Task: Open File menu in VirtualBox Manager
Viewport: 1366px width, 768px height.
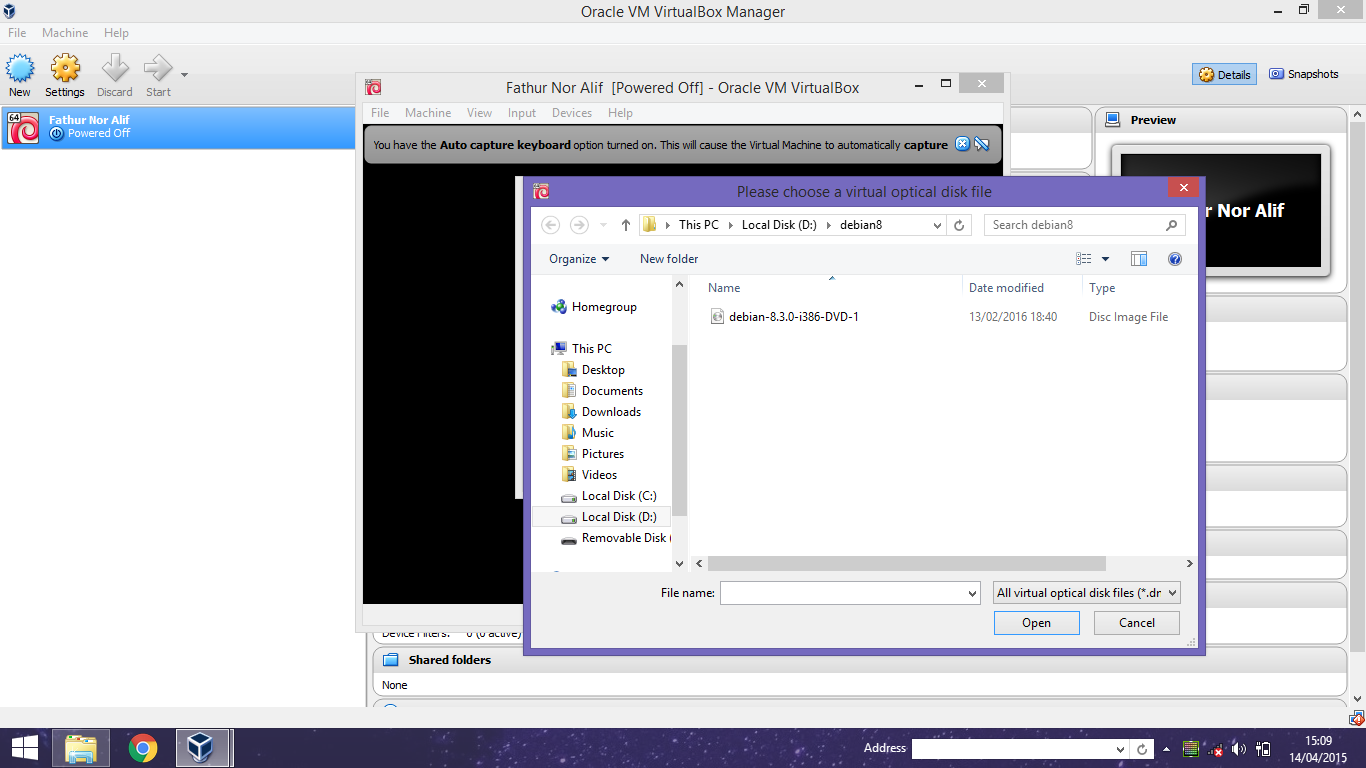Action: pos(17,33)
